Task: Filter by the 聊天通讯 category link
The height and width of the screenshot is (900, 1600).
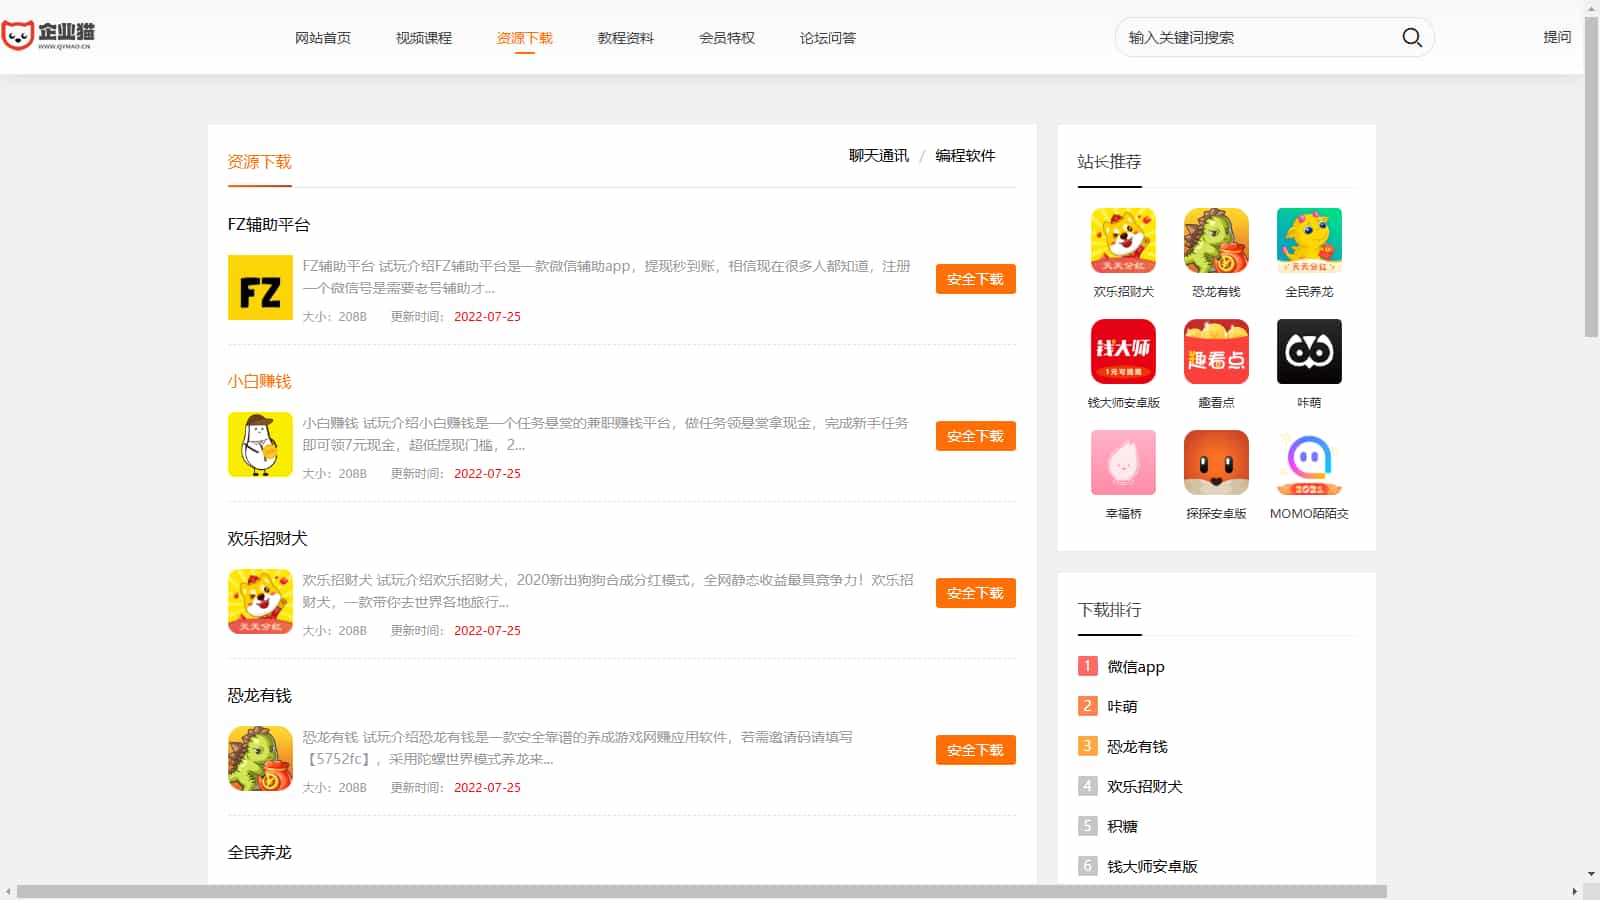Action: point(879,156)
